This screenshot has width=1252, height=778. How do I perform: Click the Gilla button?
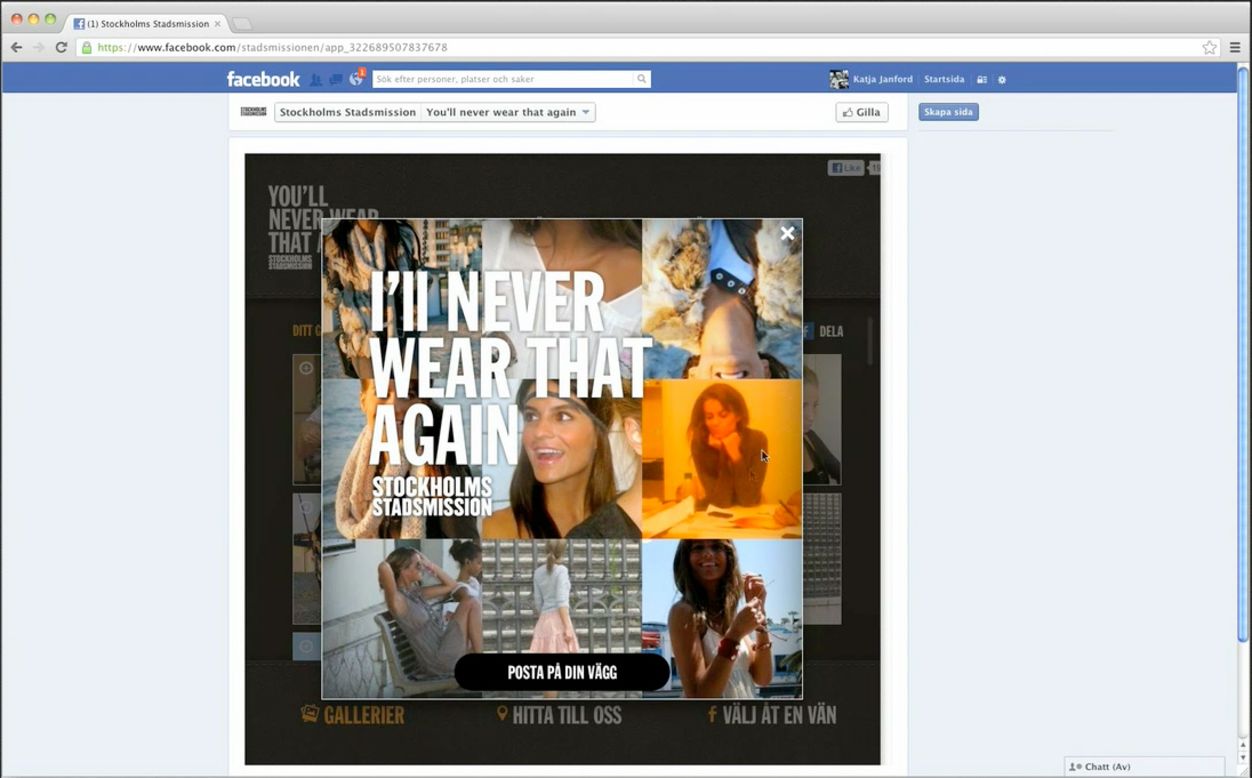[862, 112]
